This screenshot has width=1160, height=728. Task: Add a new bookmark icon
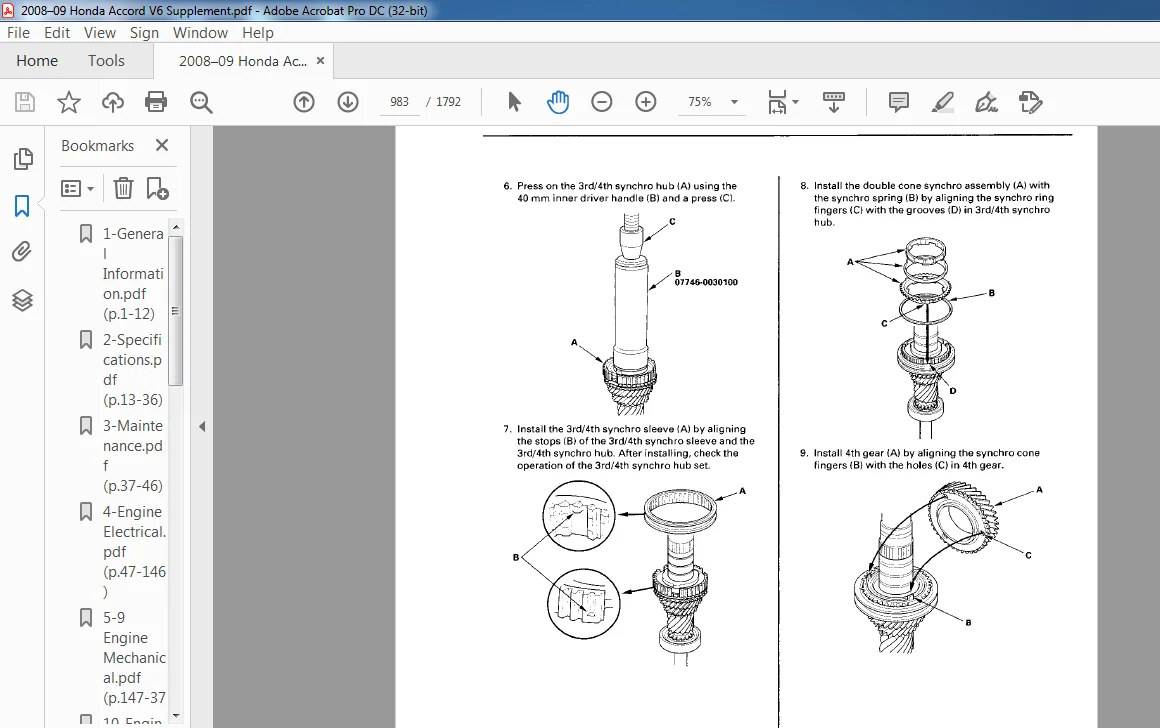click(157, 189)
